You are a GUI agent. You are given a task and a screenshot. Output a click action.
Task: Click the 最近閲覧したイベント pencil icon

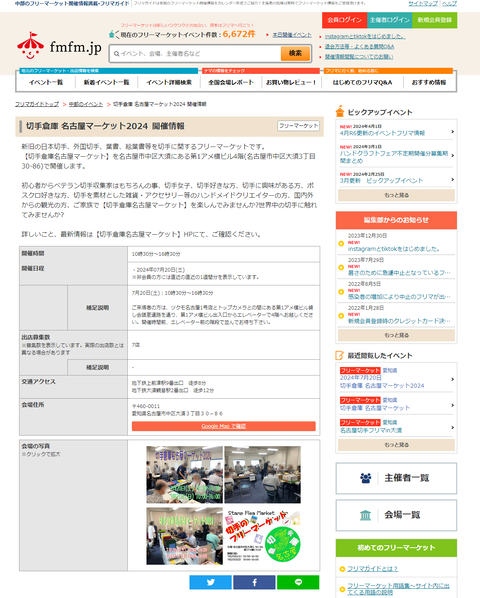(x=339, y=355)
